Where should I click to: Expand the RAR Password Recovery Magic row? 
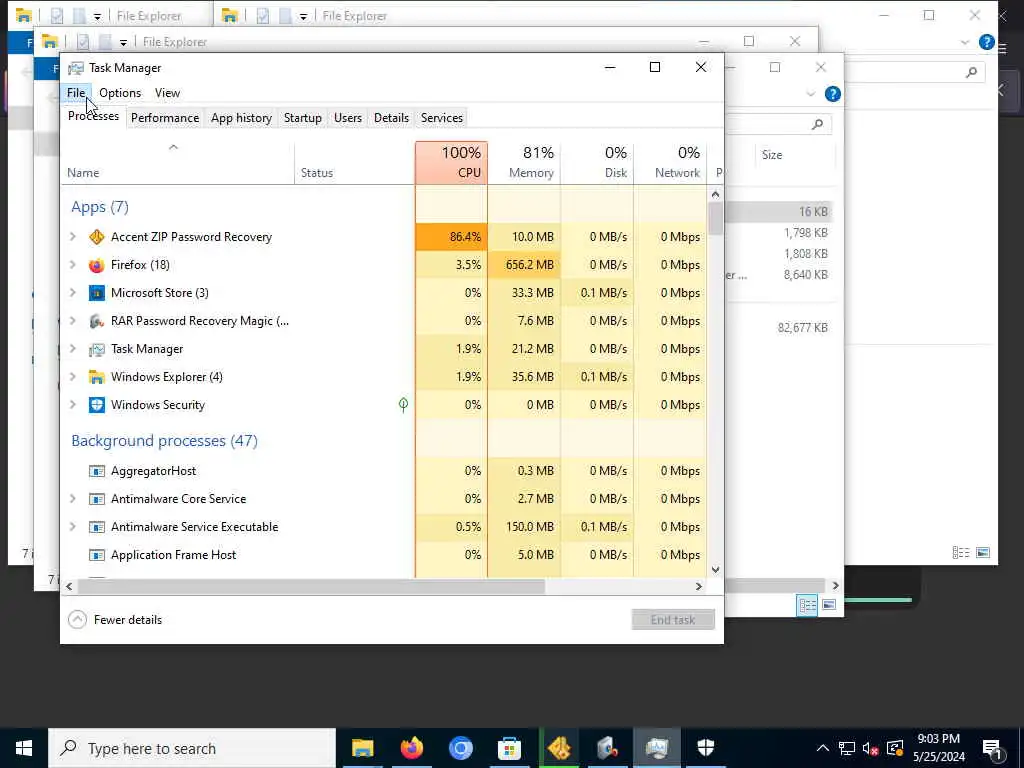pyautogui.click(x=73, y=321)
